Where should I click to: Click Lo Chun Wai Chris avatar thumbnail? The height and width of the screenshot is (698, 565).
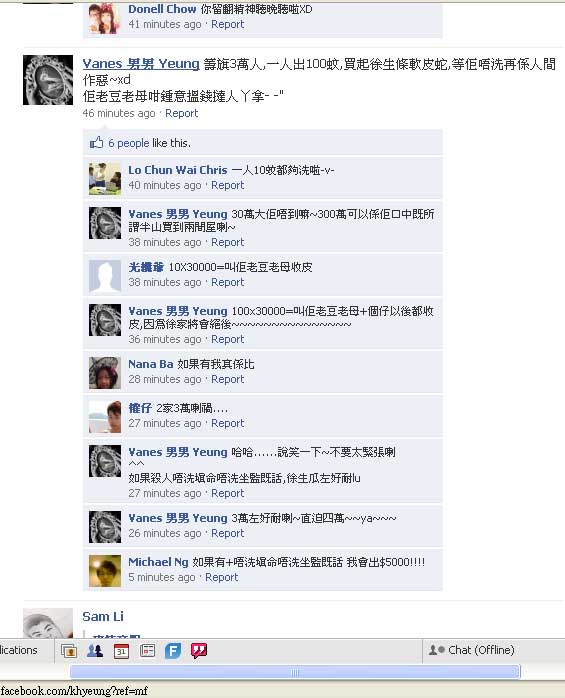click(x=105, y=179)
